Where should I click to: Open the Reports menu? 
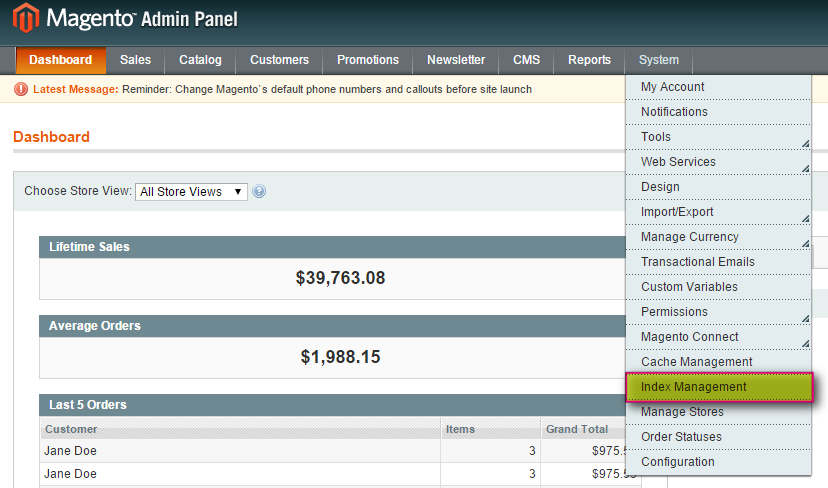589,60
